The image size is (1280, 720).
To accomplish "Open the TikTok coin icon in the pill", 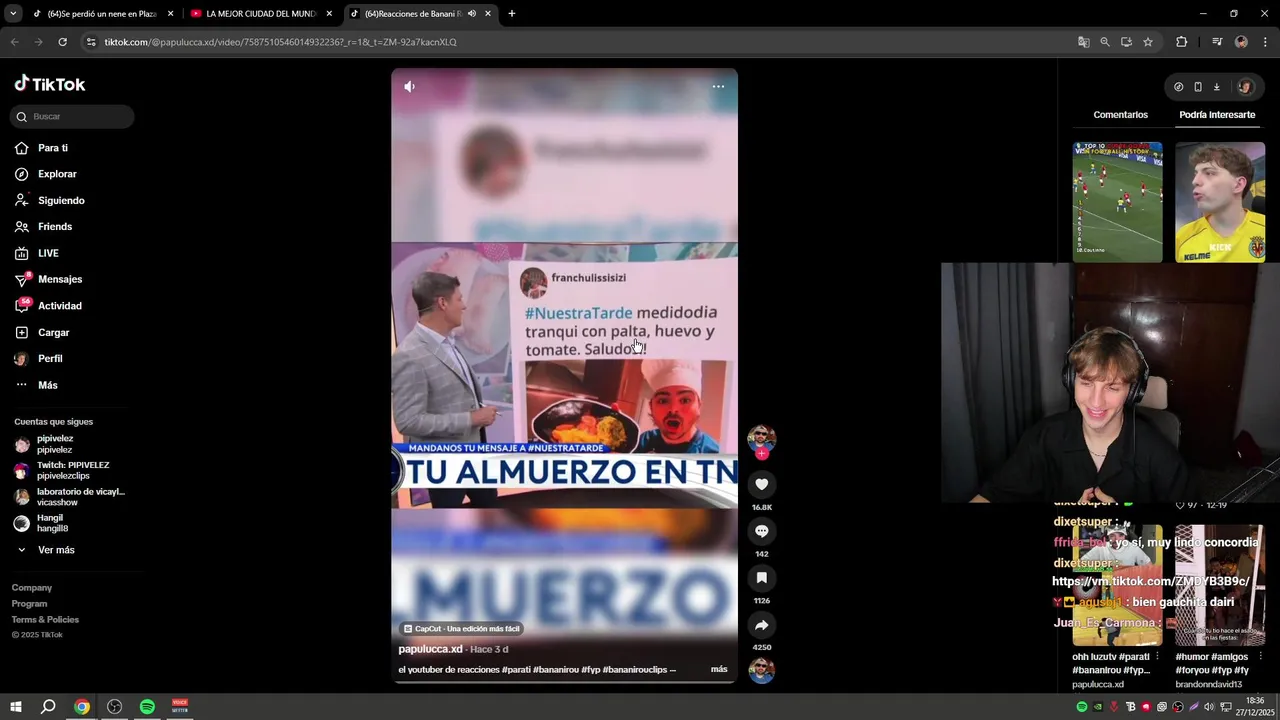I will click(1178, 87).
